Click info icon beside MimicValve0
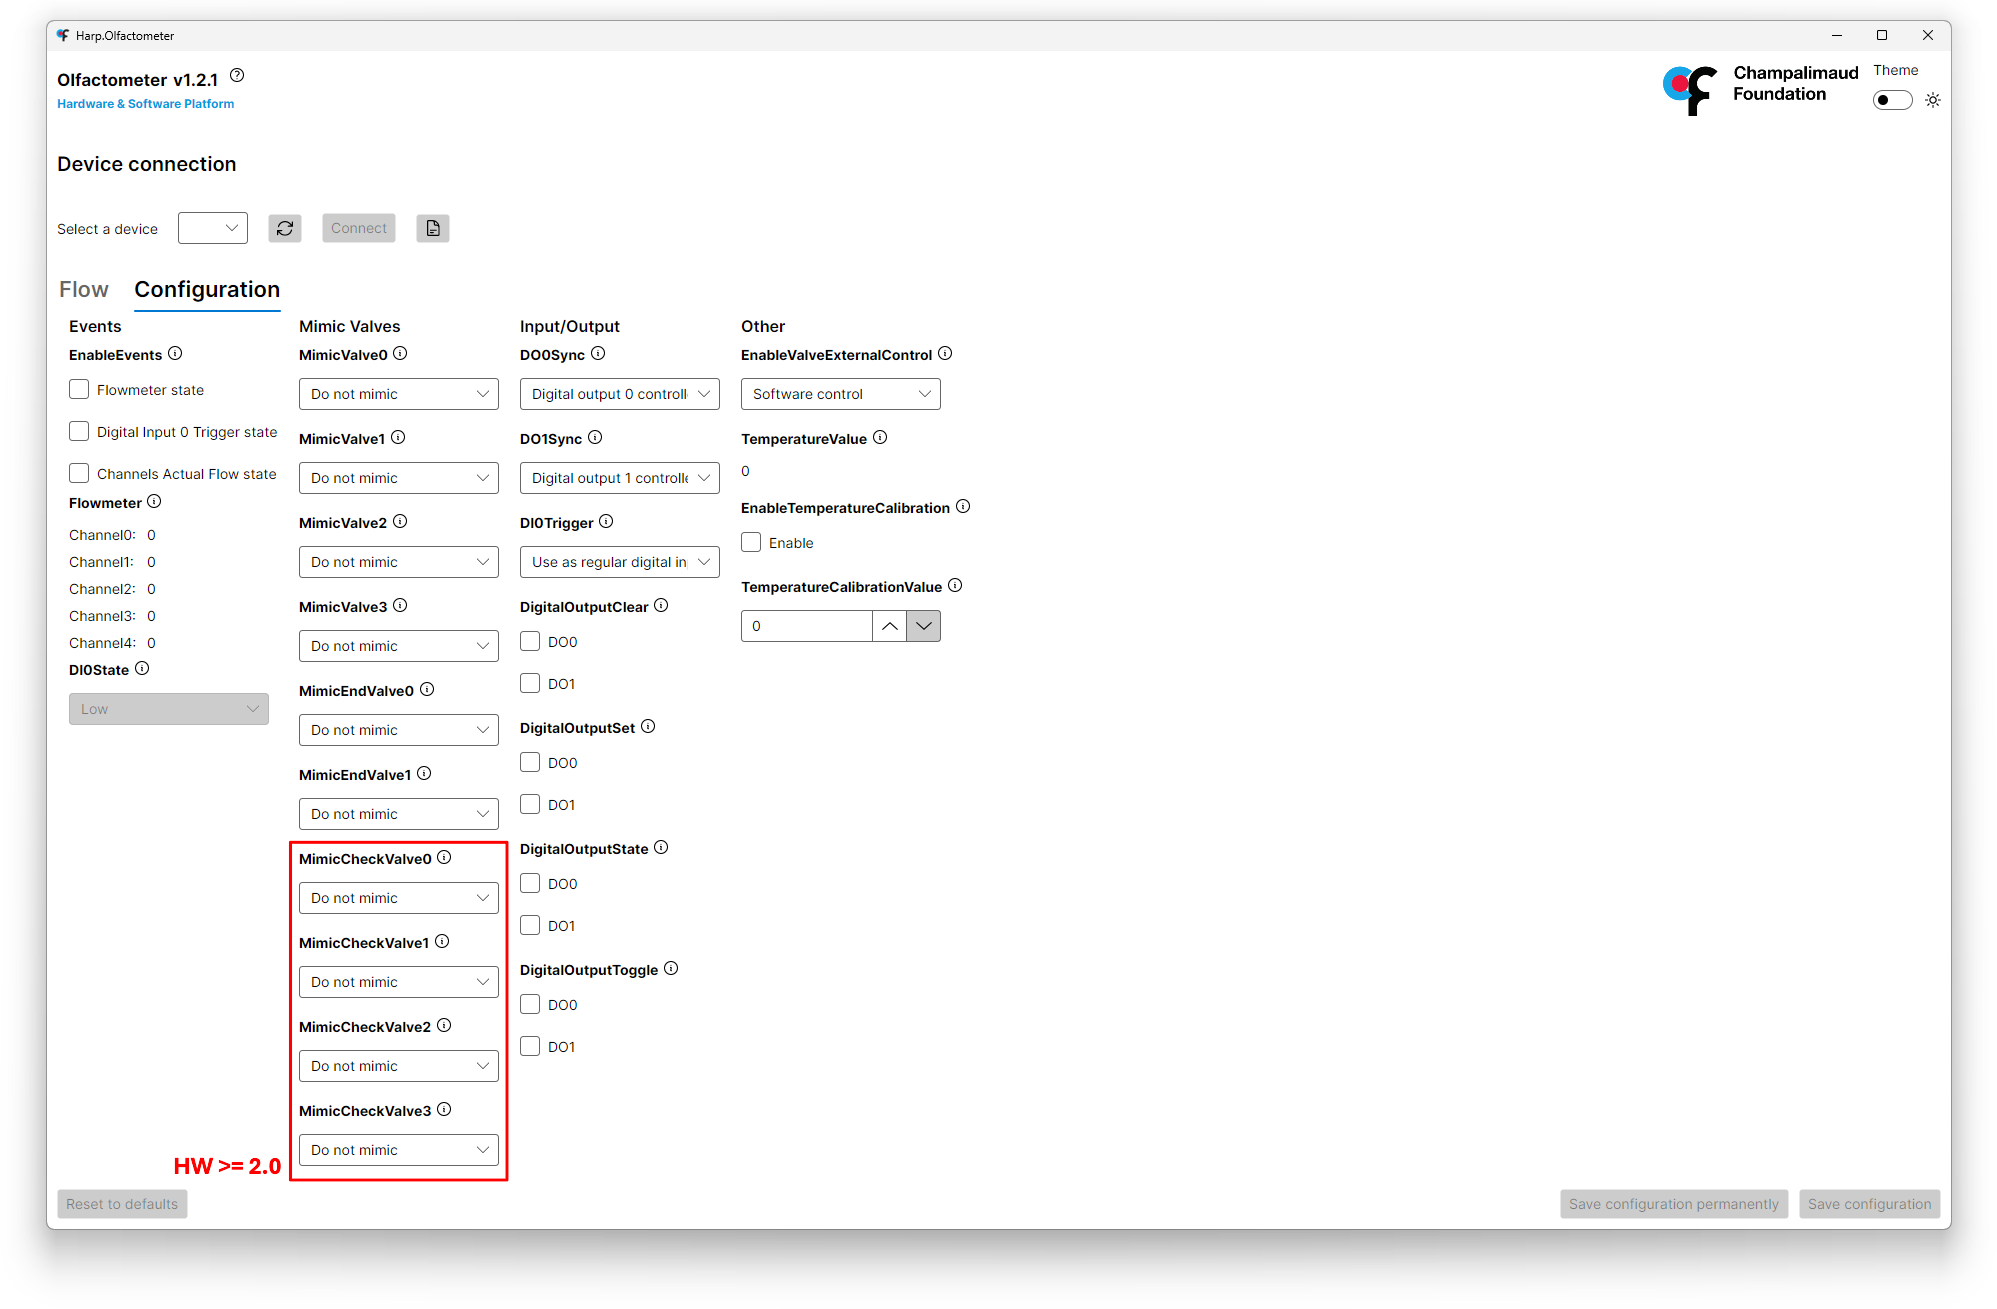Screen dimensions: 1997x1309 coord(400,354)
